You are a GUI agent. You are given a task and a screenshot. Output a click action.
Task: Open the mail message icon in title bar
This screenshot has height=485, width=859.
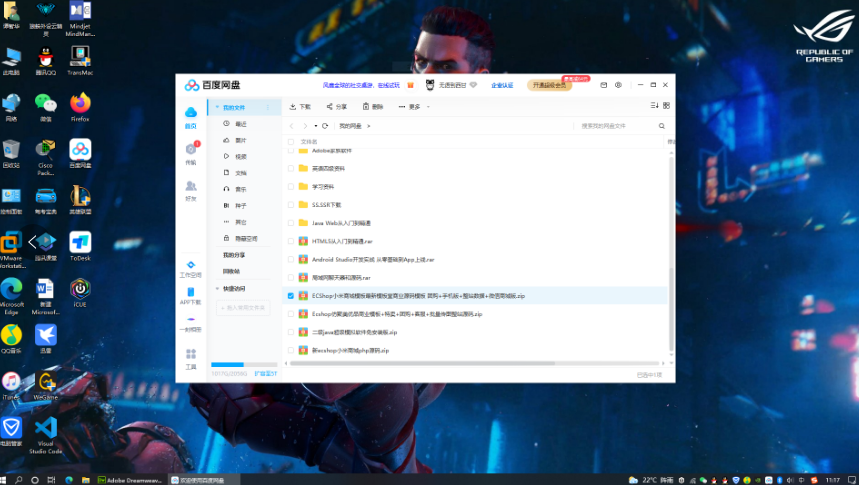point(604,85)
